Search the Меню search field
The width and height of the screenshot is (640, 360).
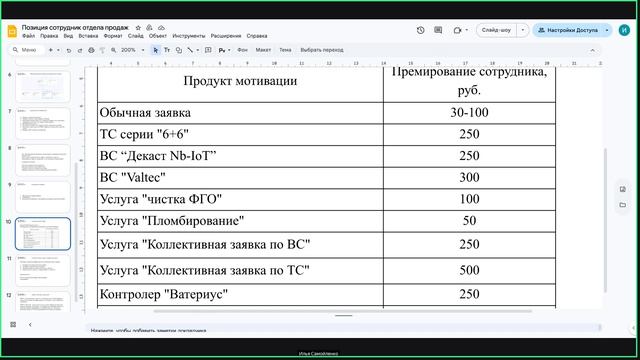[x=26, y=50]
